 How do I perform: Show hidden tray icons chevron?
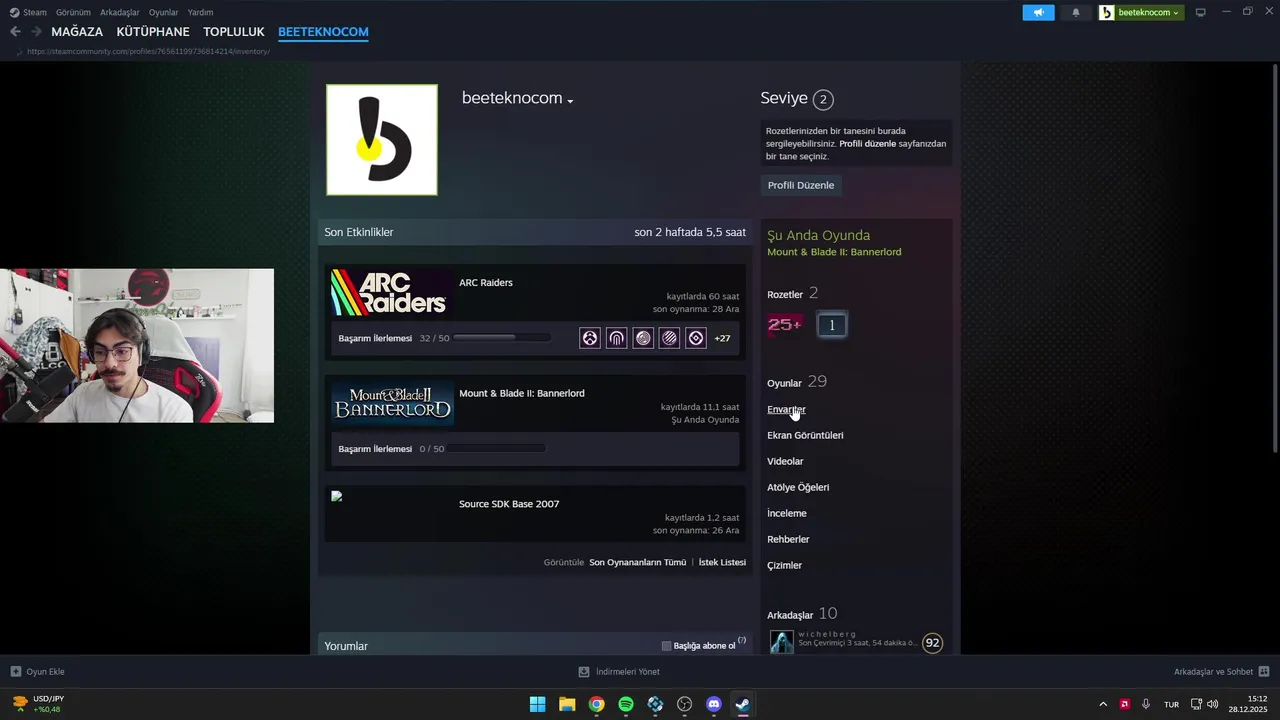(1103, 704)
